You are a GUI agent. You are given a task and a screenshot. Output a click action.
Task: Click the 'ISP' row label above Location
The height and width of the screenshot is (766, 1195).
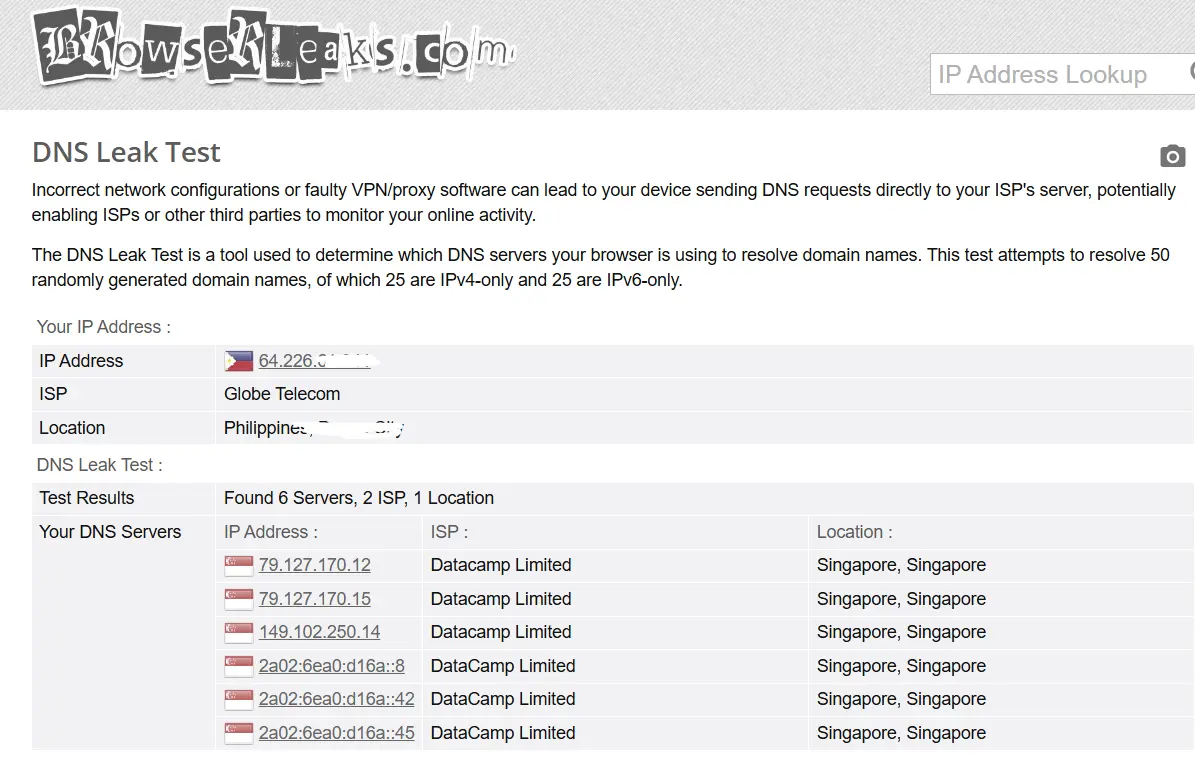coord(53,394)
